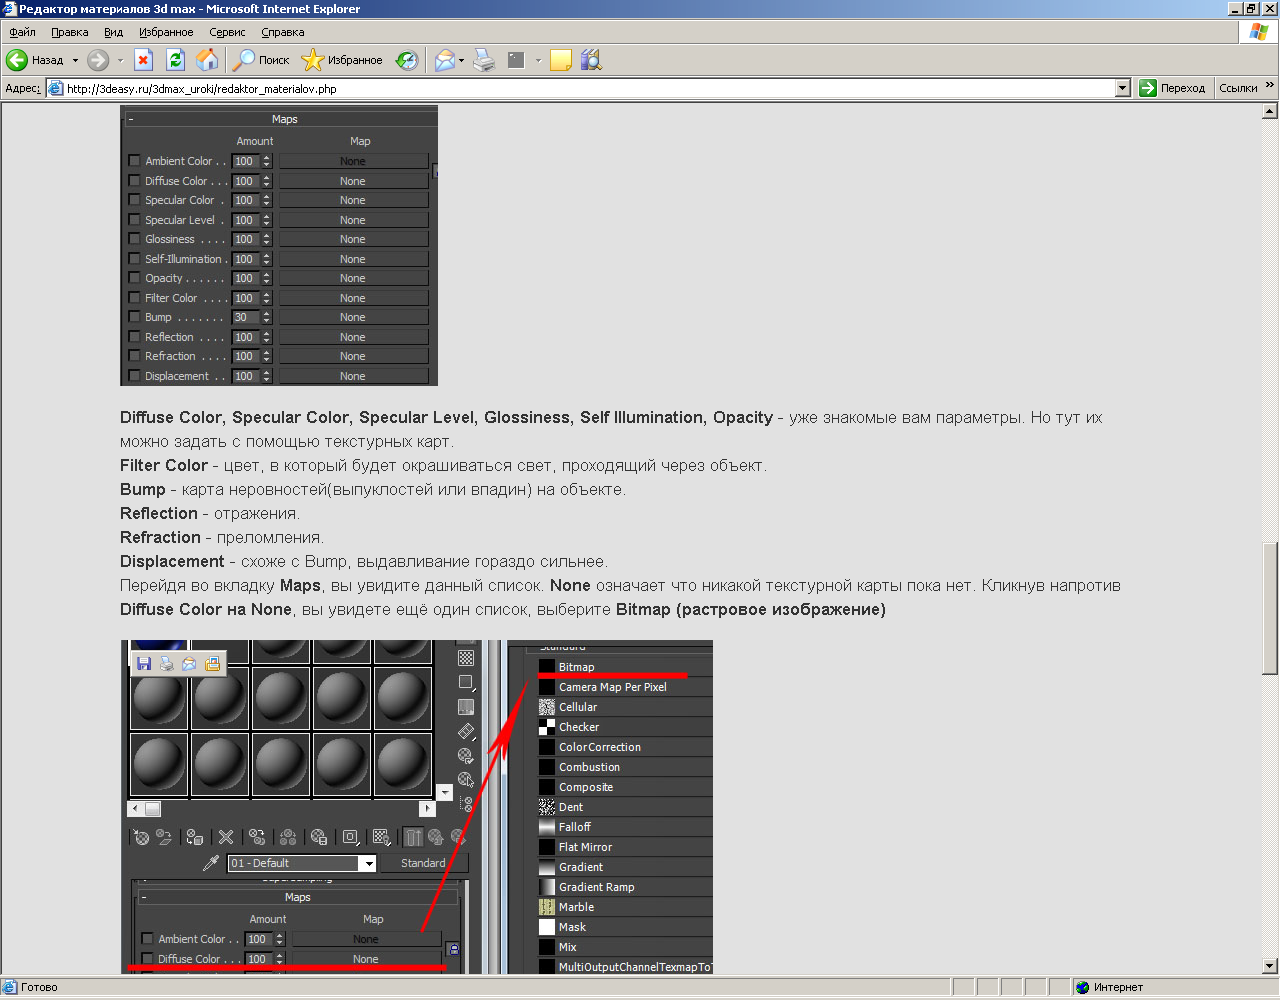Open the Вид menu
This screenshot has width=1280, height=1000.
pyautogui.click(x=114, y=32)
